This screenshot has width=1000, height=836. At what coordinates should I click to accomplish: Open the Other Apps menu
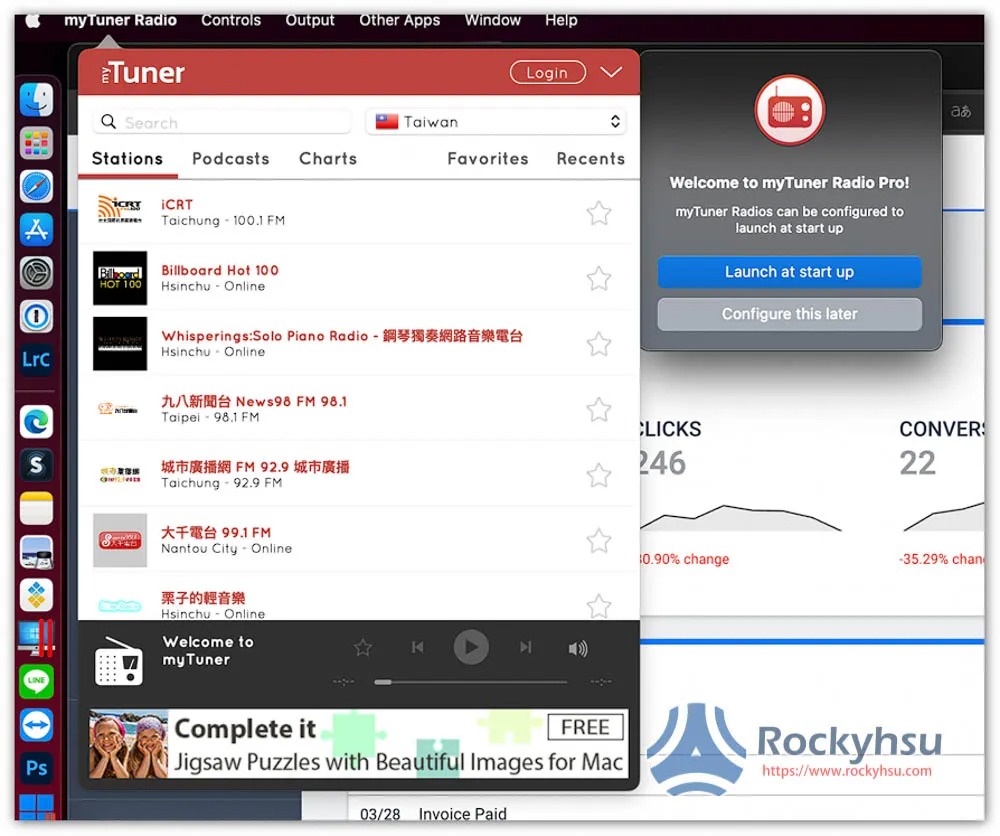click(x=399, y=20)
